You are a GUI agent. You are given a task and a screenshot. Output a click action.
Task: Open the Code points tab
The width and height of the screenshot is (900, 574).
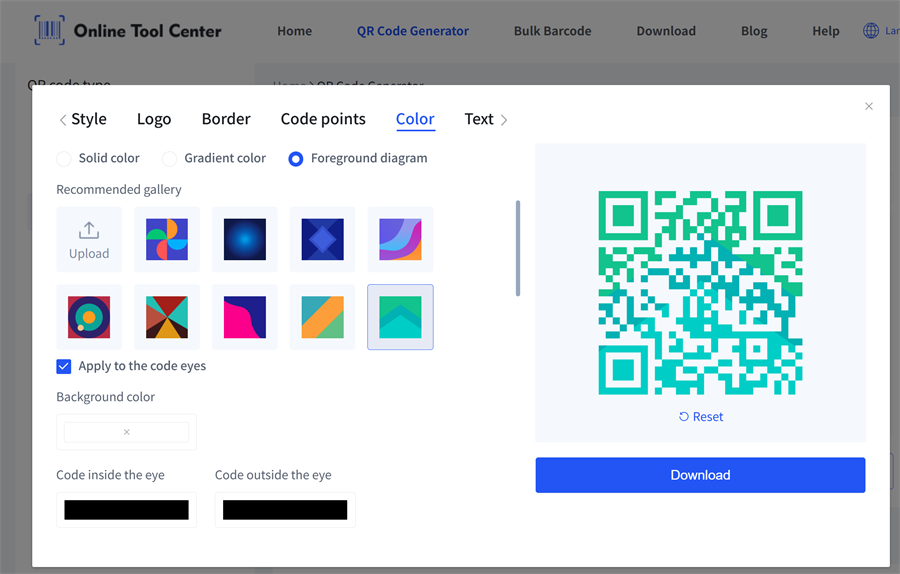323,119
